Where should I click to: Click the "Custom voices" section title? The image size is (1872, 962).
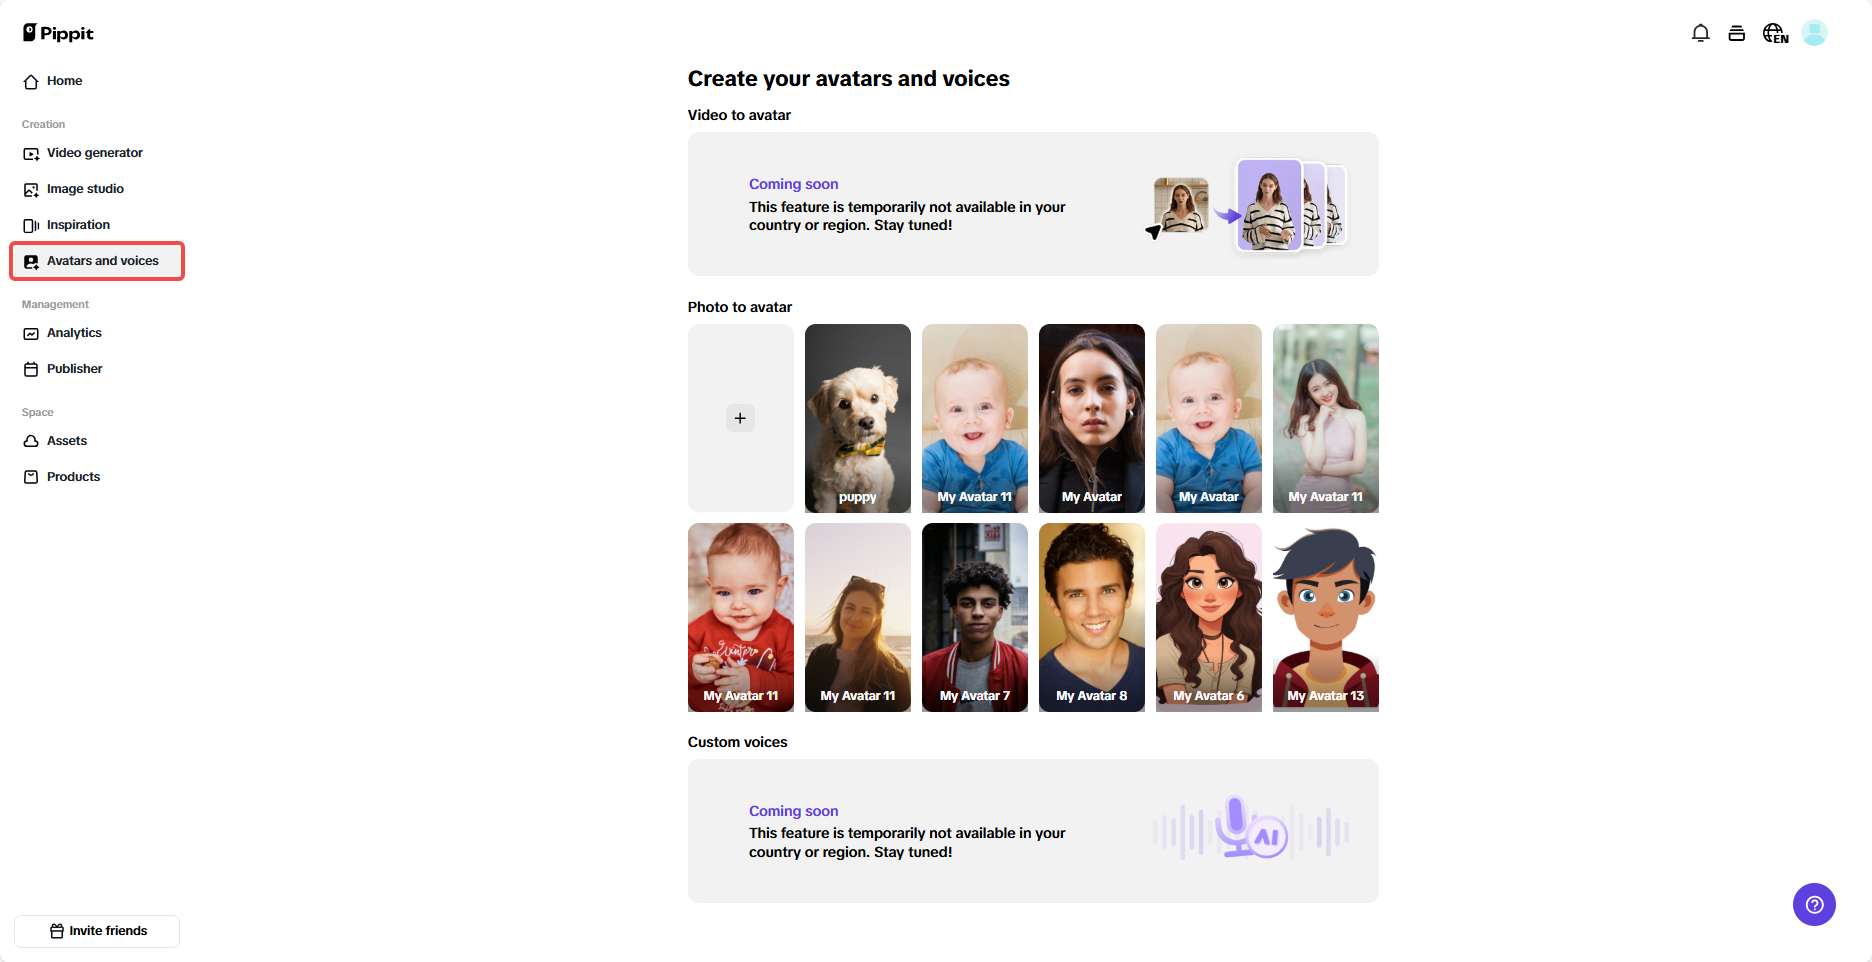pyautogui.click(x=738, y=742)
